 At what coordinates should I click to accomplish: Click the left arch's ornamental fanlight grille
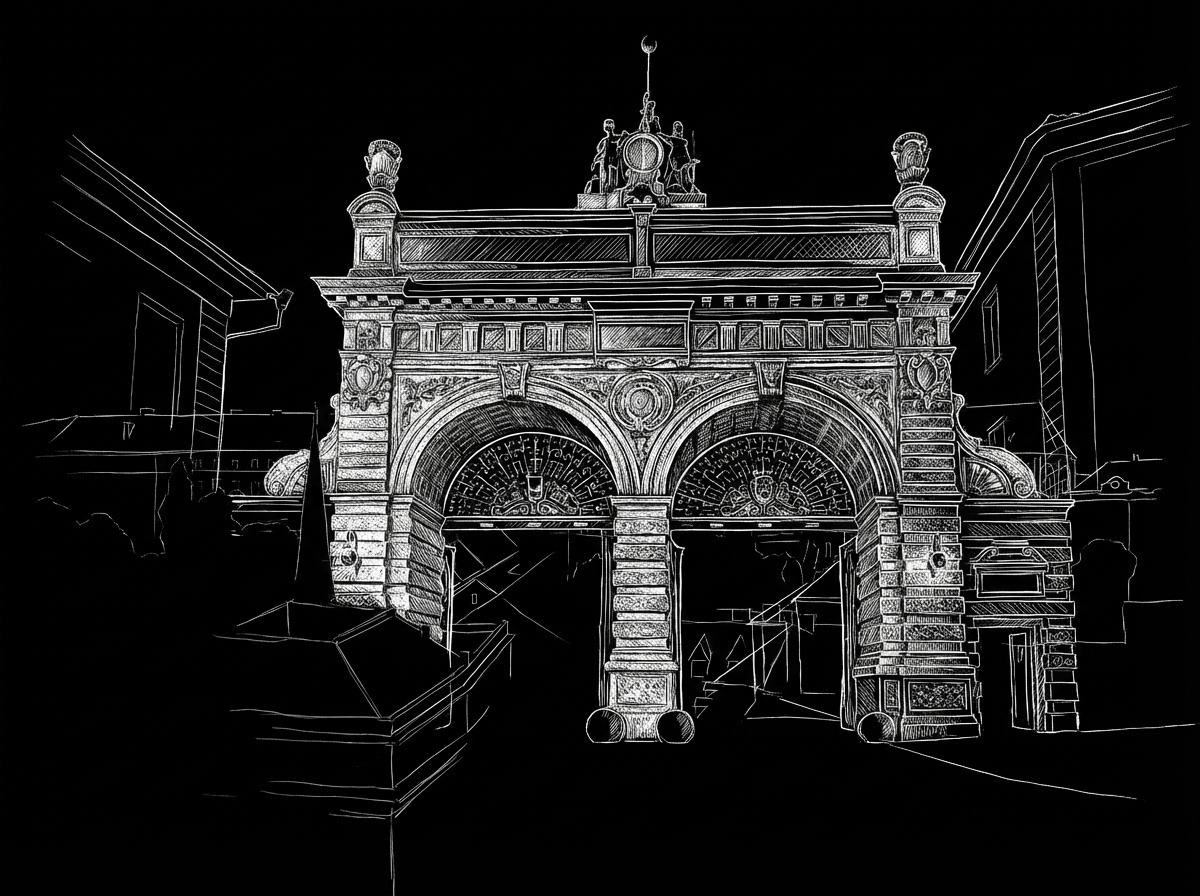click(x=531, y=477)
